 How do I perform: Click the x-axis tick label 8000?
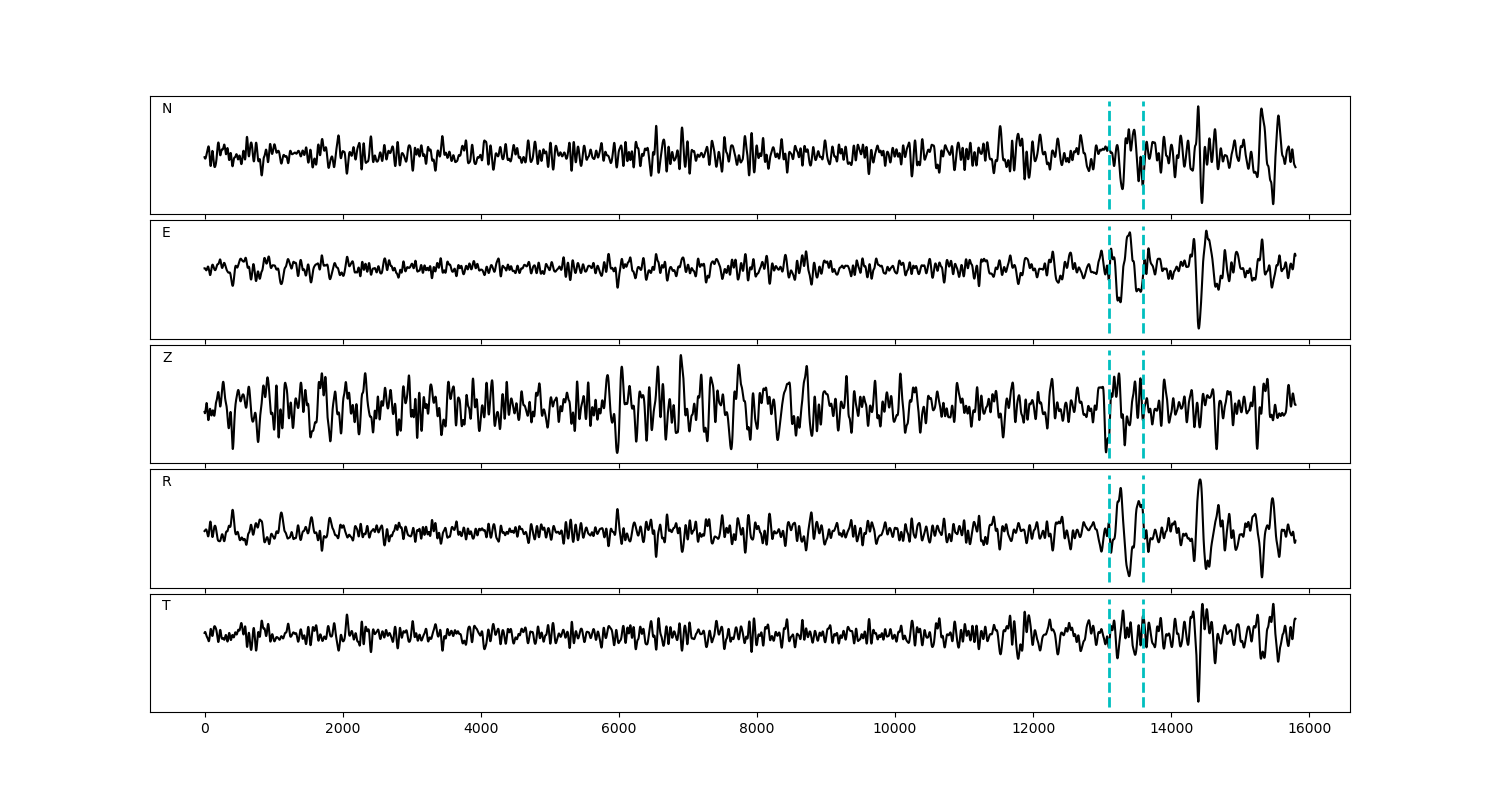(x=757, y=730)
